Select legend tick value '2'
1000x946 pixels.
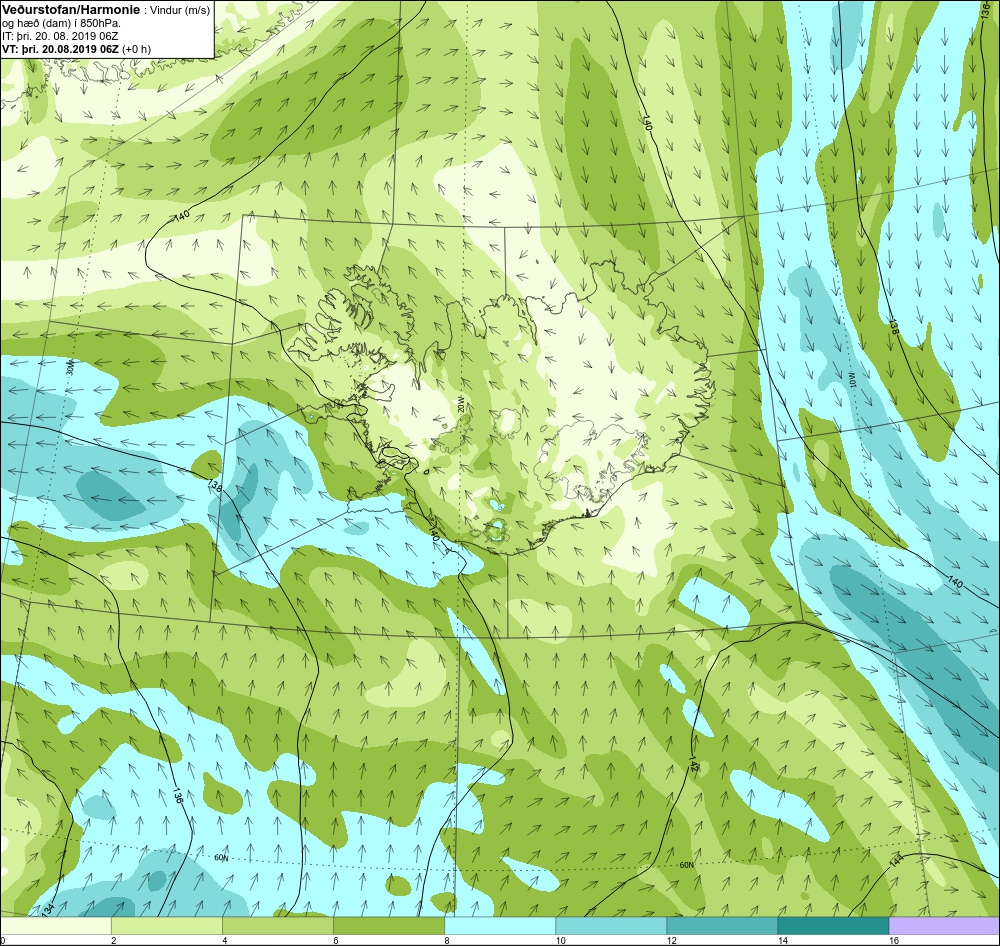[114, 940]
